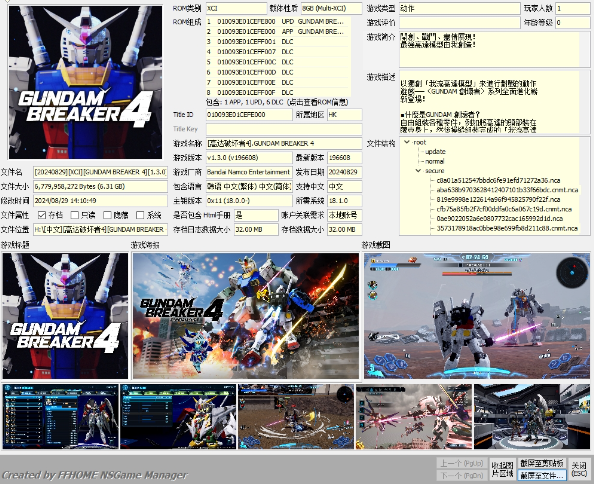Select the 0ae90220...nca file entry
Screen dimensions: 594x484
[x=499, y=218]
